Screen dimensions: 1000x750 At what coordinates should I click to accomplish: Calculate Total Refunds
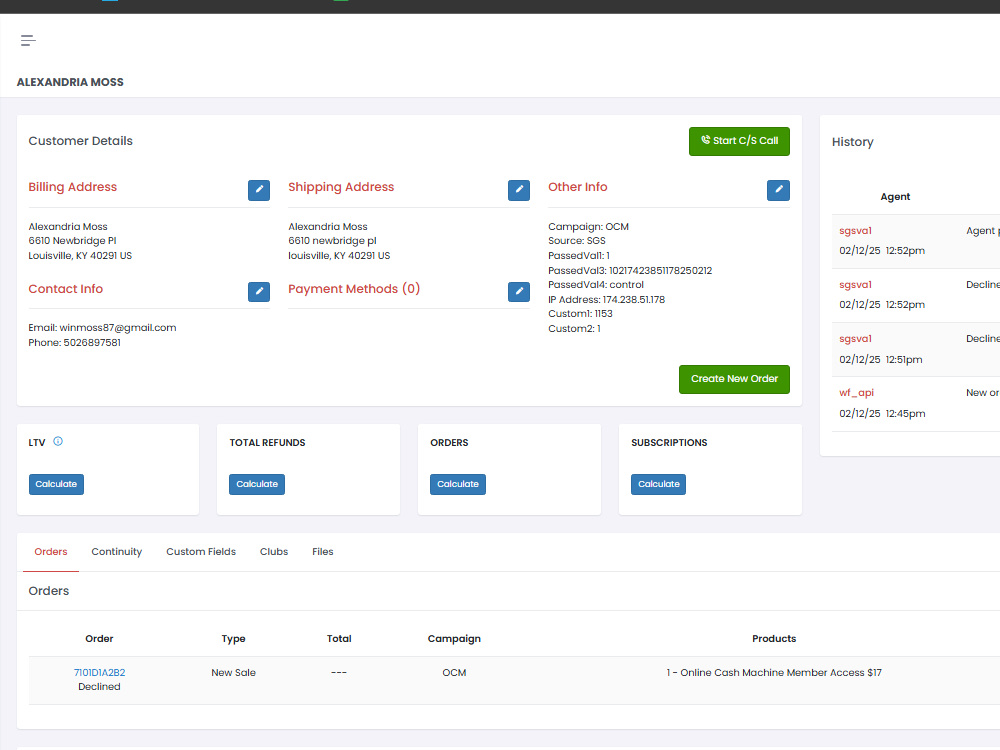(257, 484)
